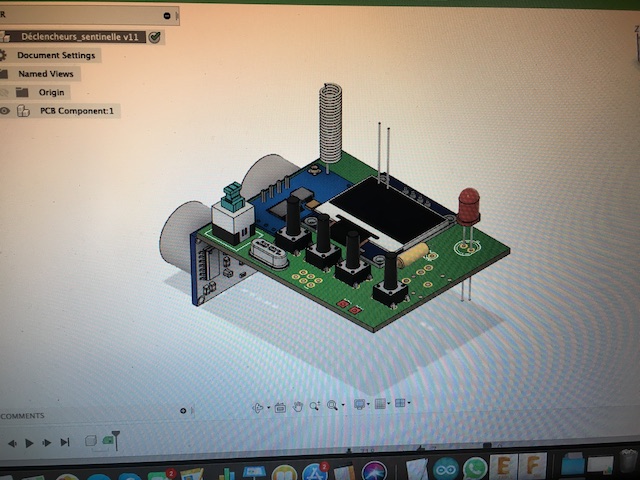Select the Orbit navigation tool
Viewport: 640px width, 480px height.
click(258, 407)
